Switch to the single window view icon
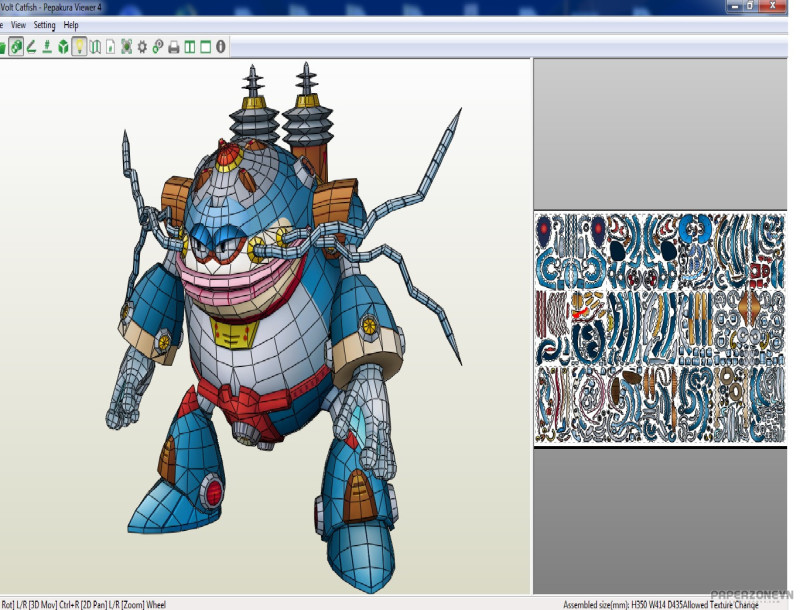 (205, 46)
